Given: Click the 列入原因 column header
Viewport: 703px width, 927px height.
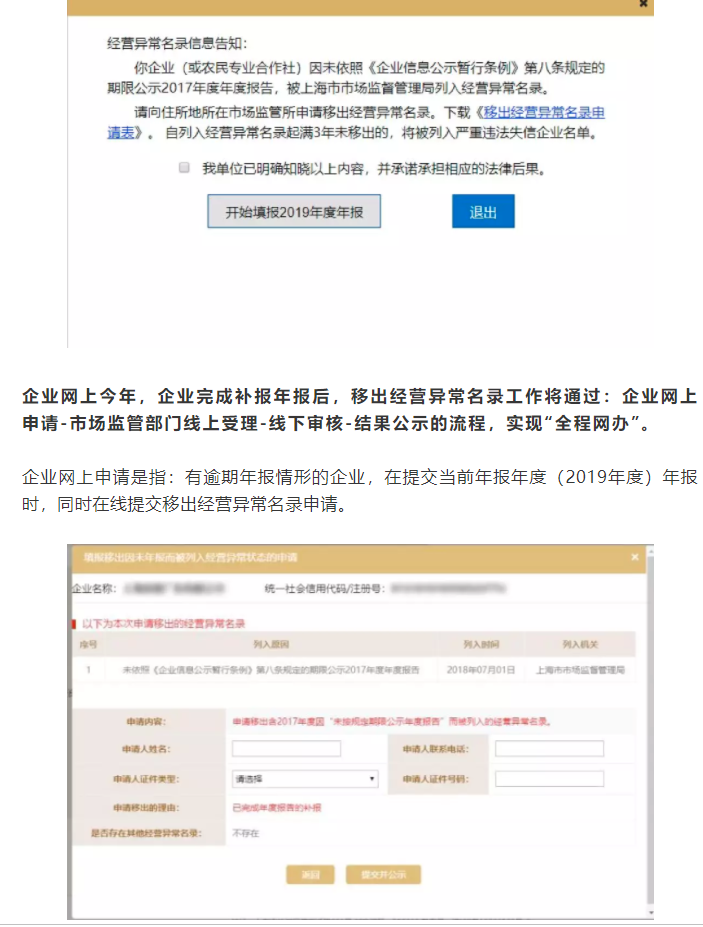Looking at the screenshot, I should coord(270,645).
